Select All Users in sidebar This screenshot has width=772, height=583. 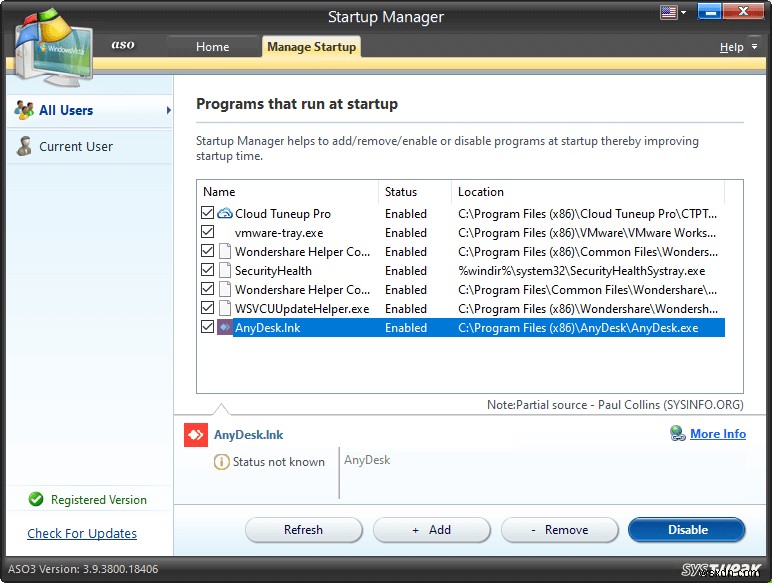[90, 110]
